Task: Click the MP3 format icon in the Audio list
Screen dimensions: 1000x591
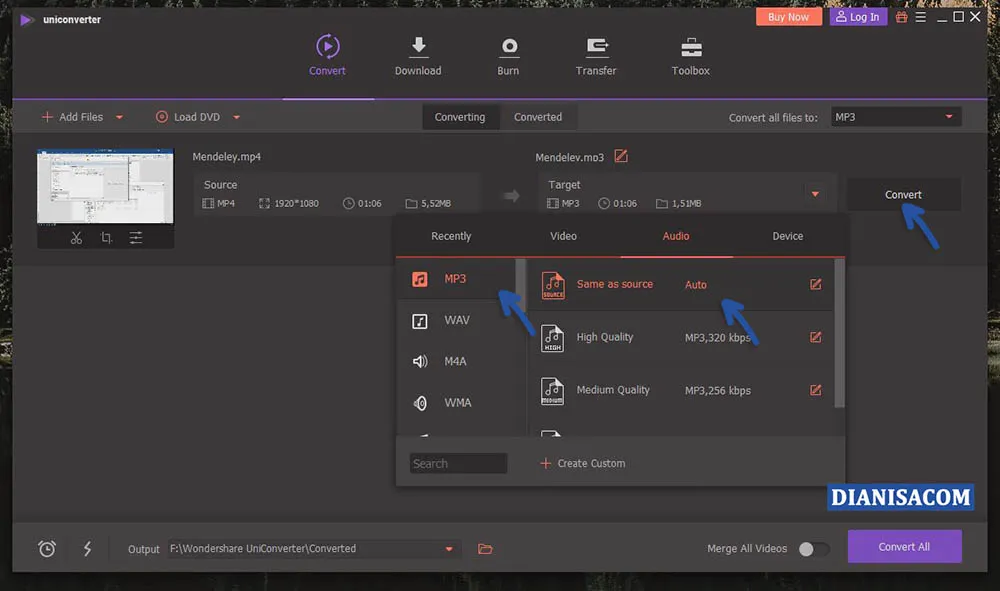Action: tap(419, 278)
